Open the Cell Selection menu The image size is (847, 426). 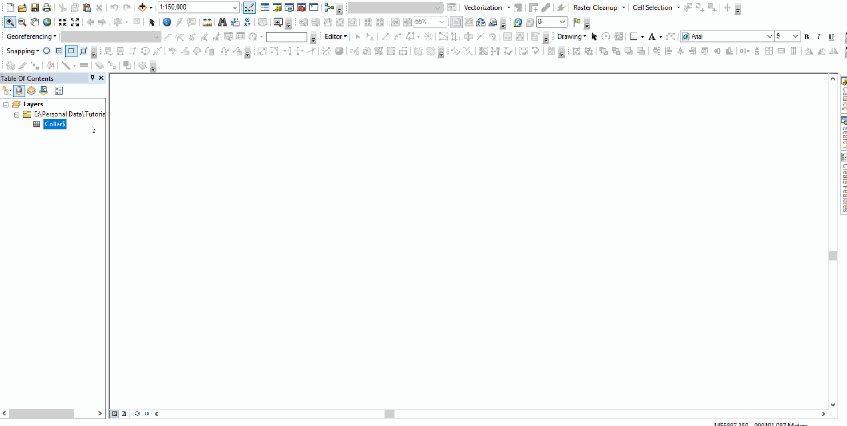click(656, 8)
